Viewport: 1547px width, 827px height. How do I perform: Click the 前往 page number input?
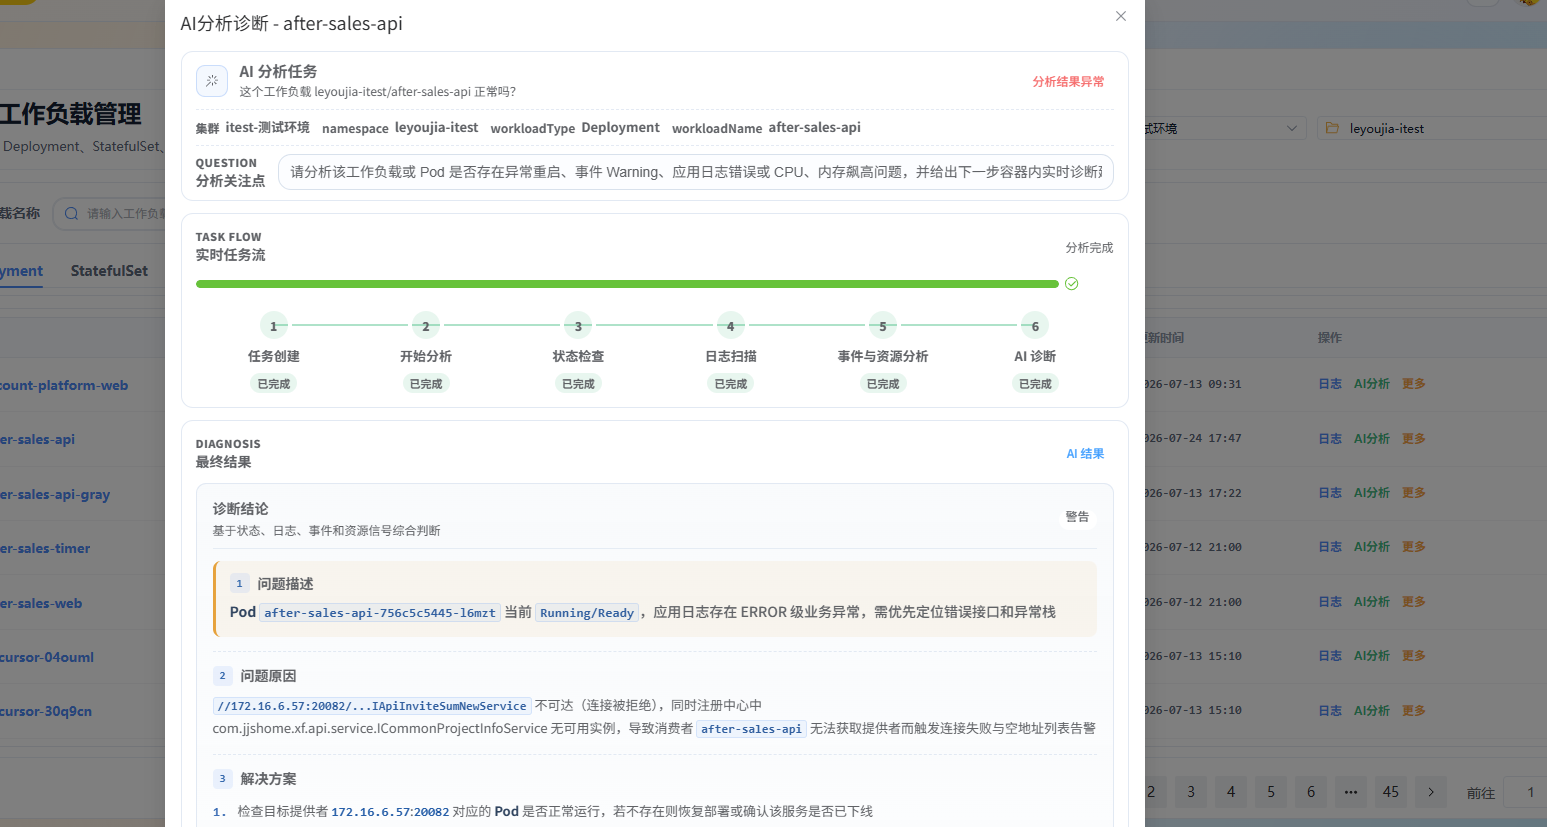[x=1526, y=792]
